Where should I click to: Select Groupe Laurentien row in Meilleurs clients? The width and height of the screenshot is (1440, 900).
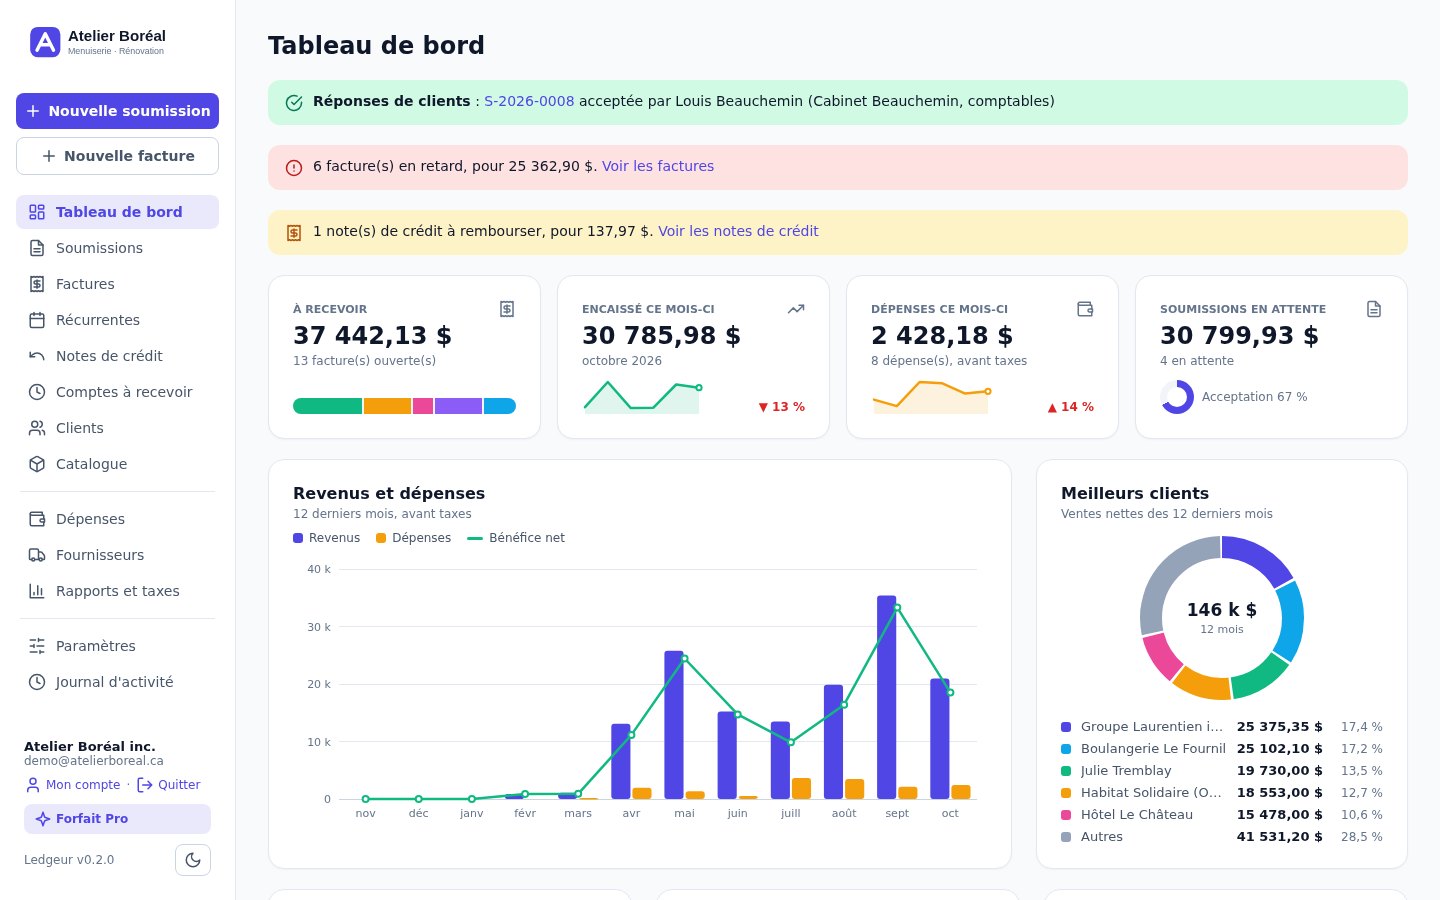tap(1222, 727)
